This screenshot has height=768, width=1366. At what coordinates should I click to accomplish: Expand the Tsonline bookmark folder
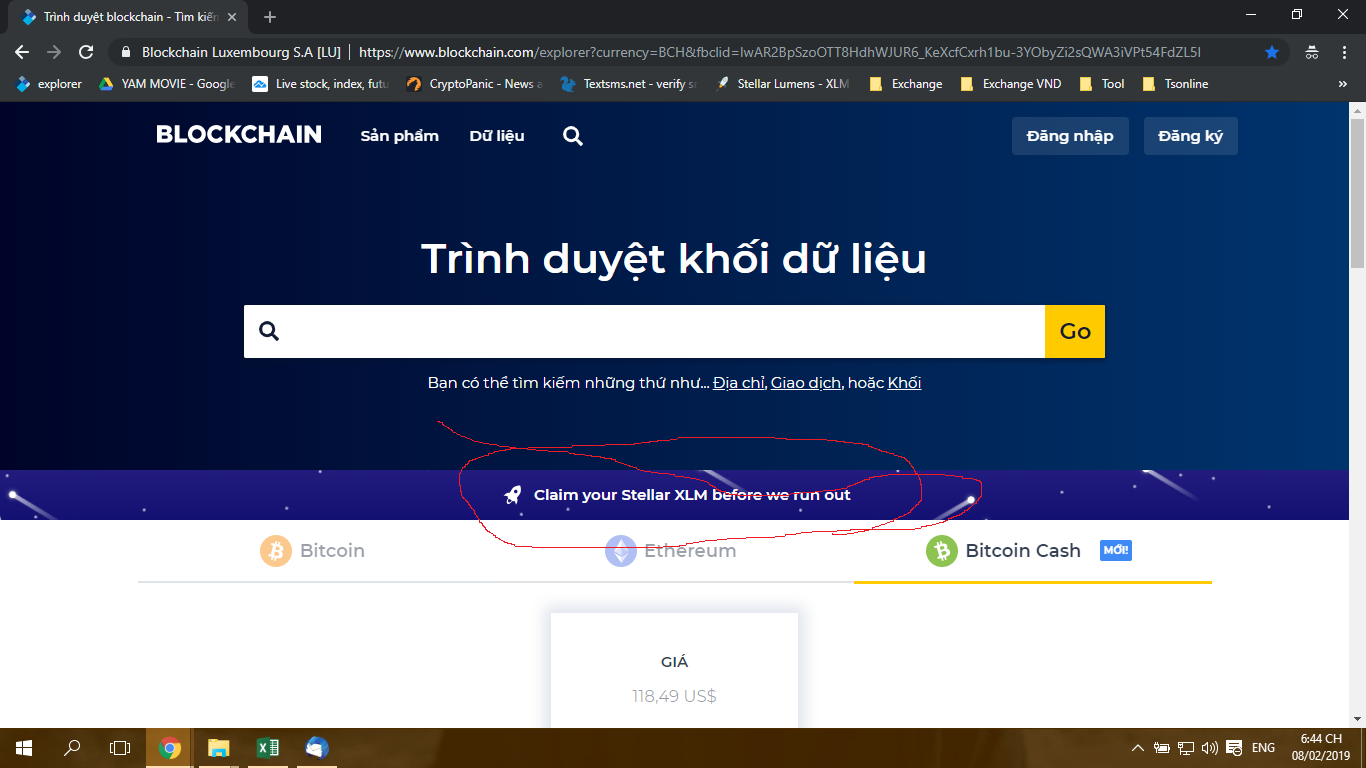(1175, 84)
